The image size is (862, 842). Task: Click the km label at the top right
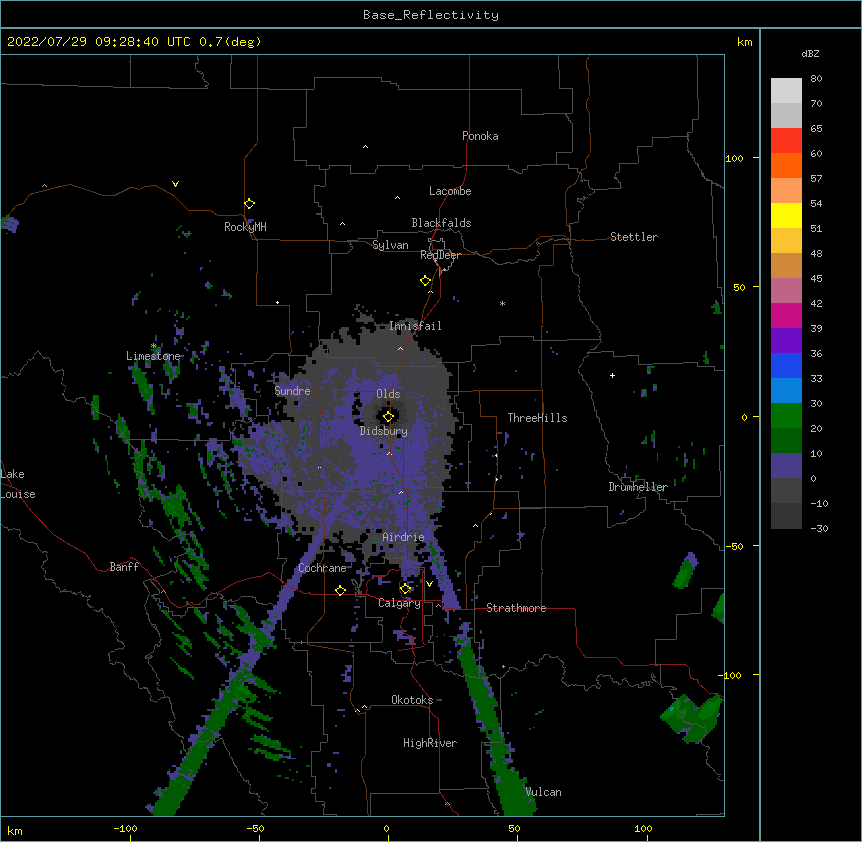(x=745, y=42)
